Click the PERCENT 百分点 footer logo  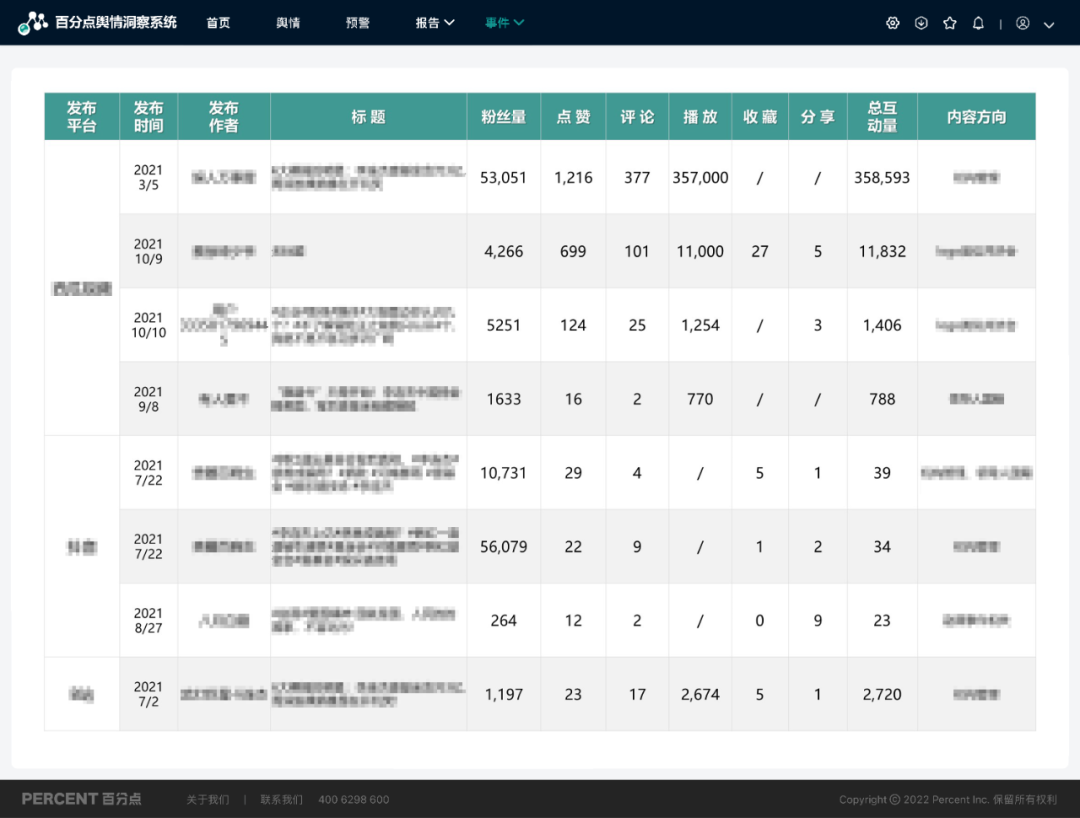(82, 799)
